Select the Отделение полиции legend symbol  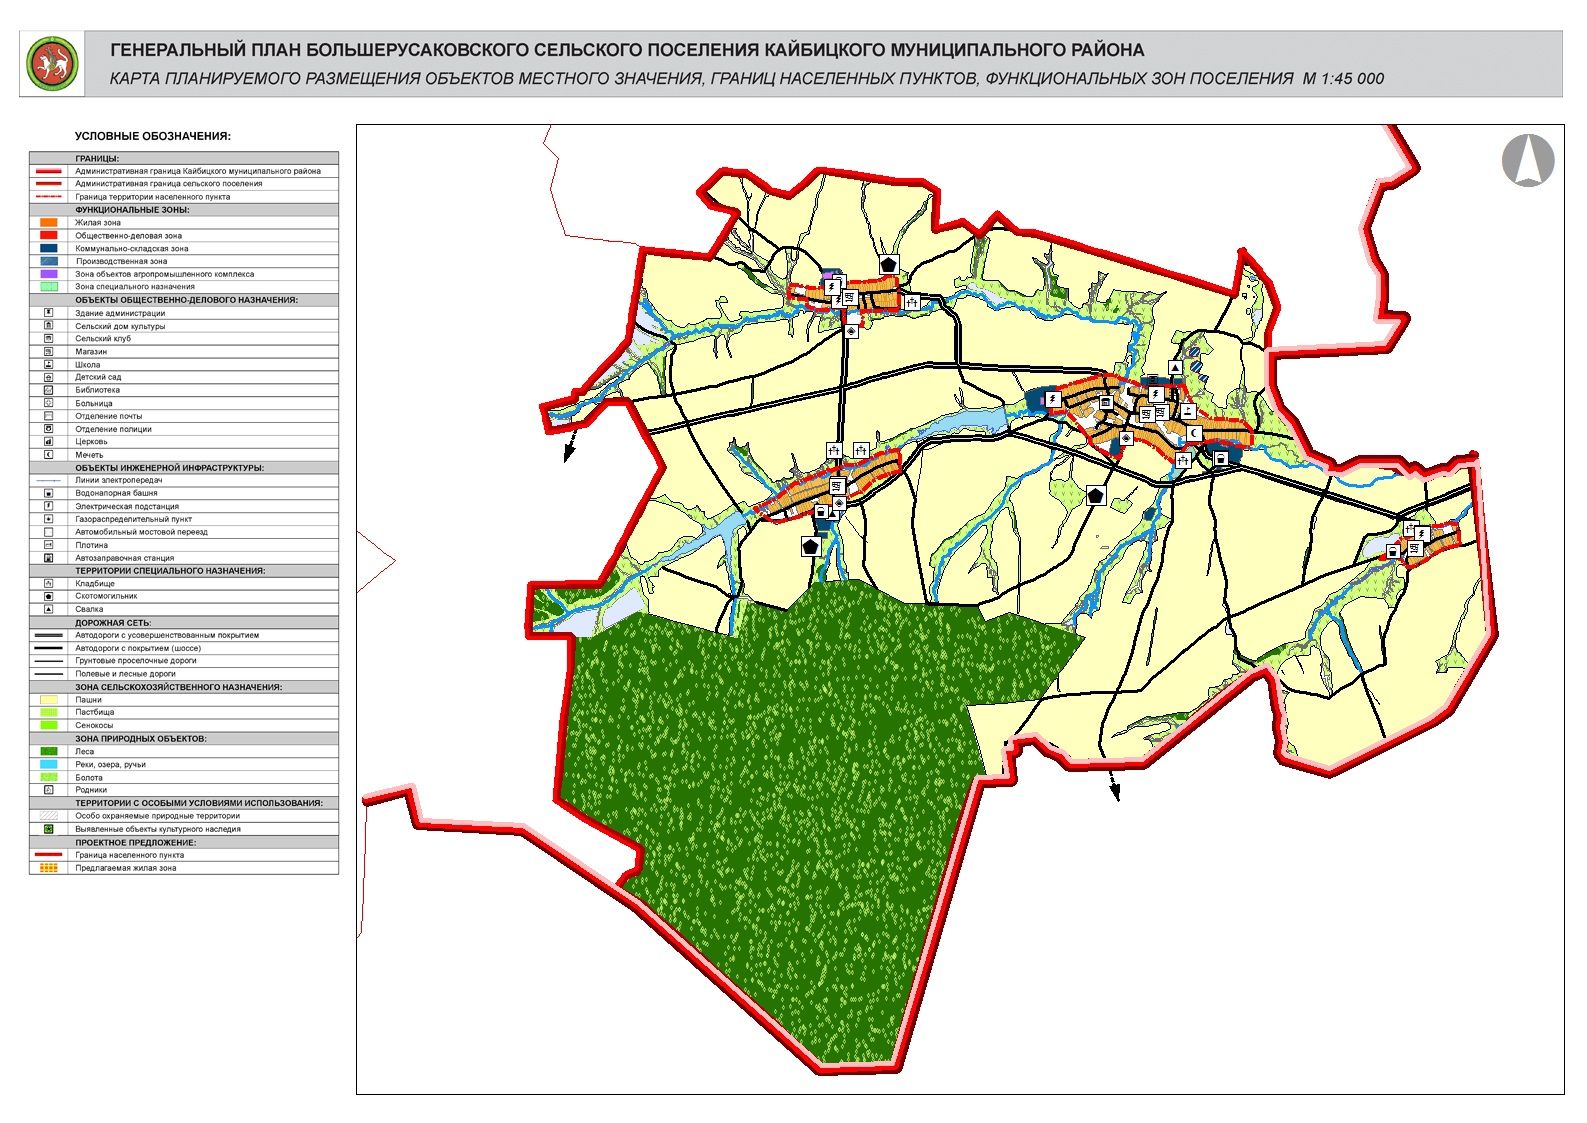pyautogui.click(x=48, y=429)
